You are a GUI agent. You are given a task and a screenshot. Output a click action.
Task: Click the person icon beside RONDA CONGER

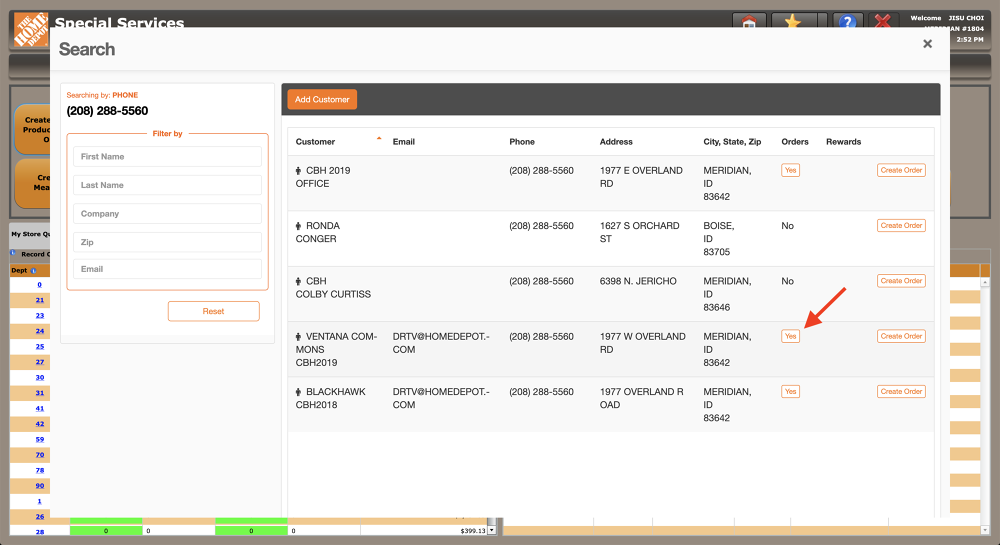click(299, 226)
